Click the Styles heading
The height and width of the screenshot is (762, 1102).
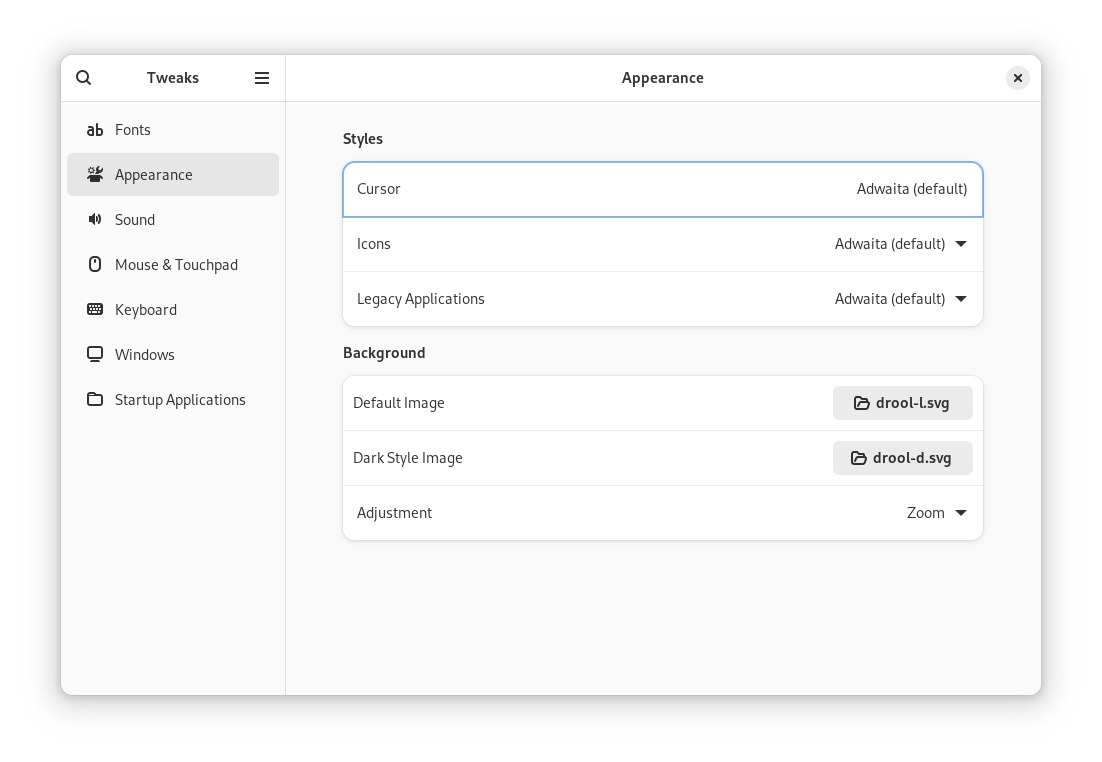(363, 139)
